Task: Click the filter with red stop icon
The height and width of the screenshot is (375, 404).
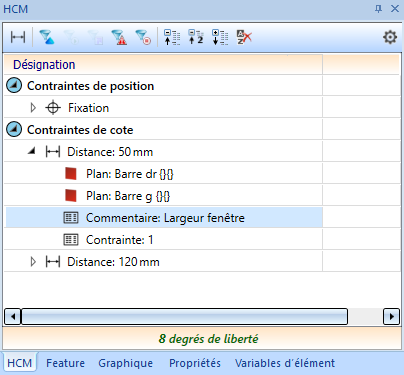Action: (143, 37)
